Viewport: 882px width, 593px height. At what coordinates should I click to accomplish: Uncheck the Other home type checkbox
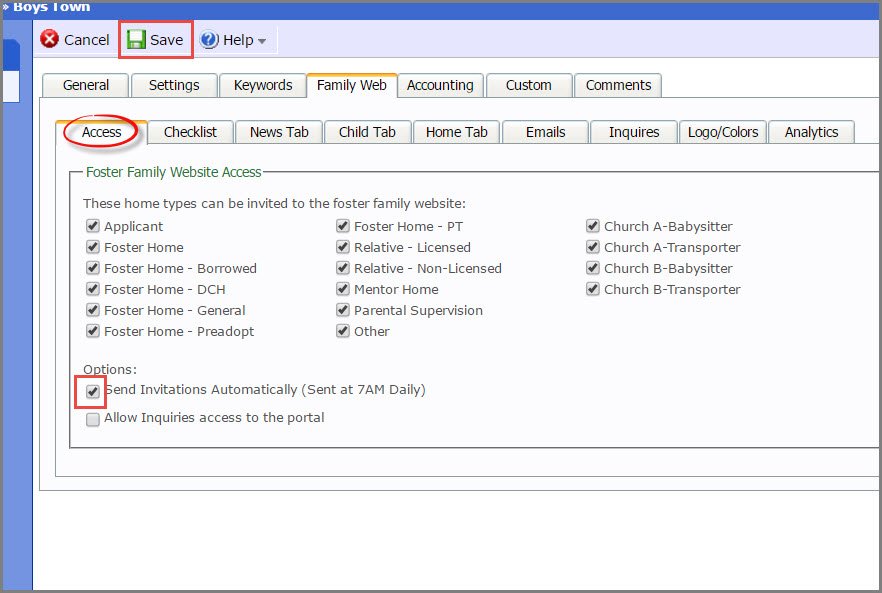coord(343,331)
